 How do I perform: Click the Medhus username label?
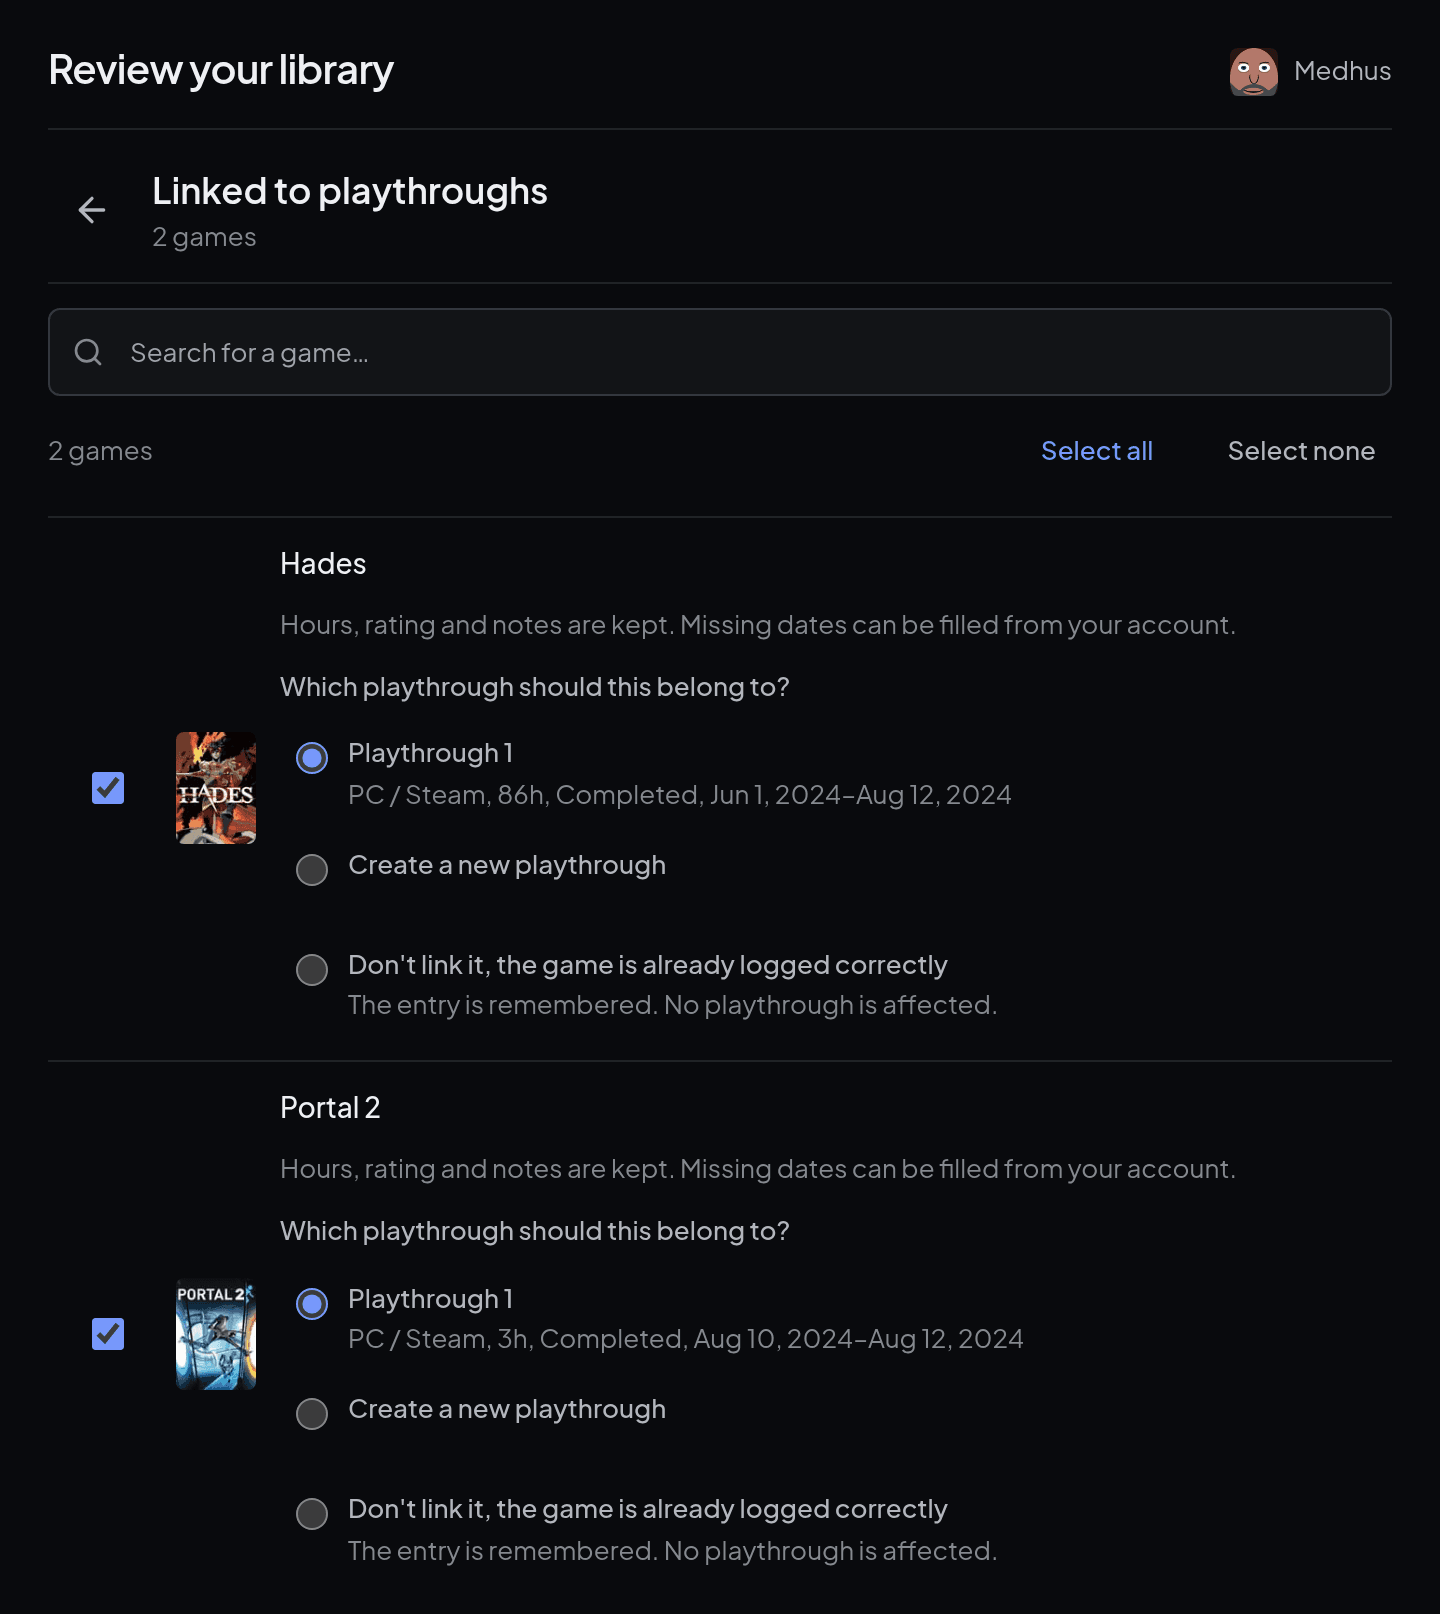[x=1342, y=71]
